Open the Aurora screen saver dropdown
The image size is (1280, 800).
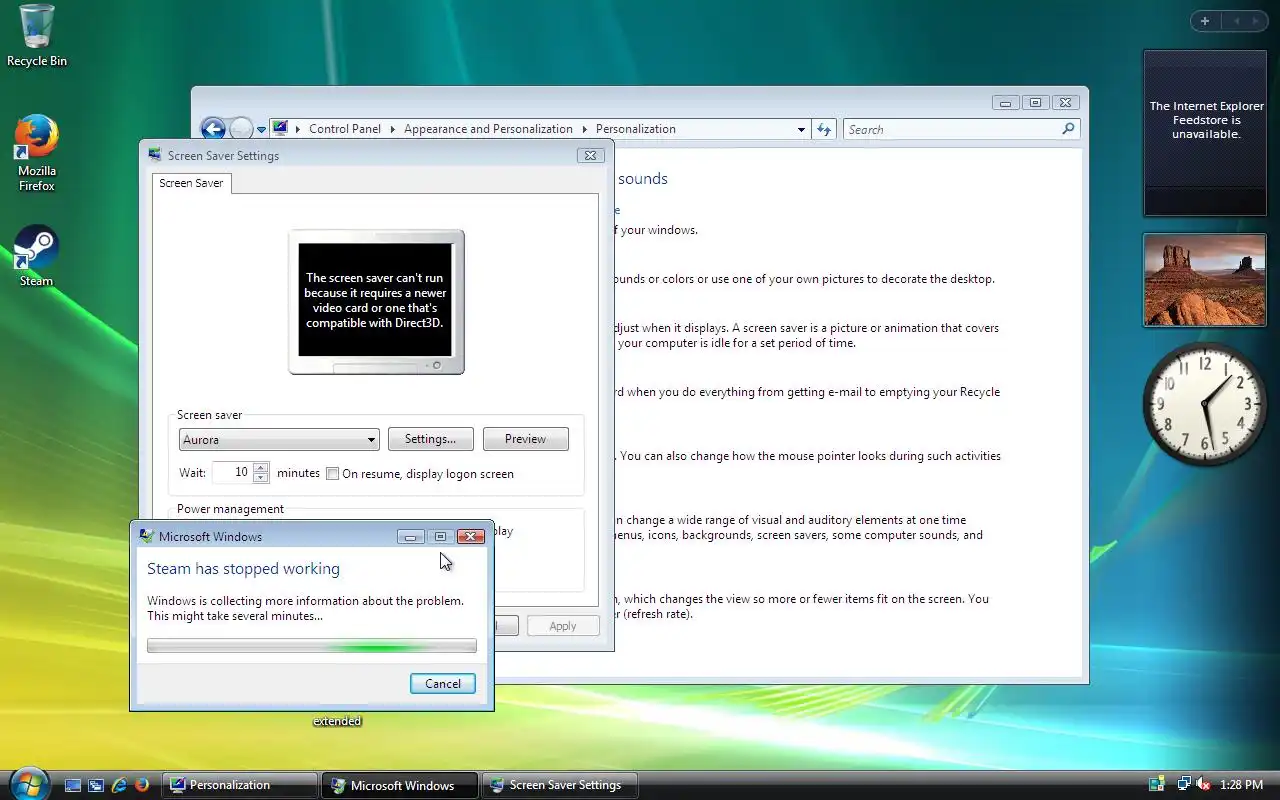coord(279,440)
